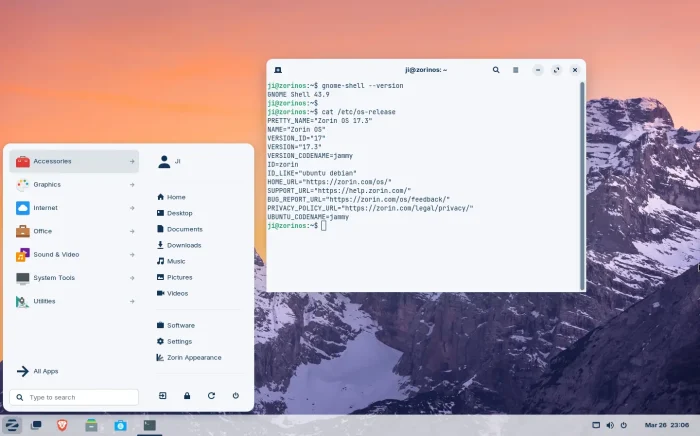Focus the Terminal taskbar icon
This screenshot has height=436, width=700.
tap(150, 425)
